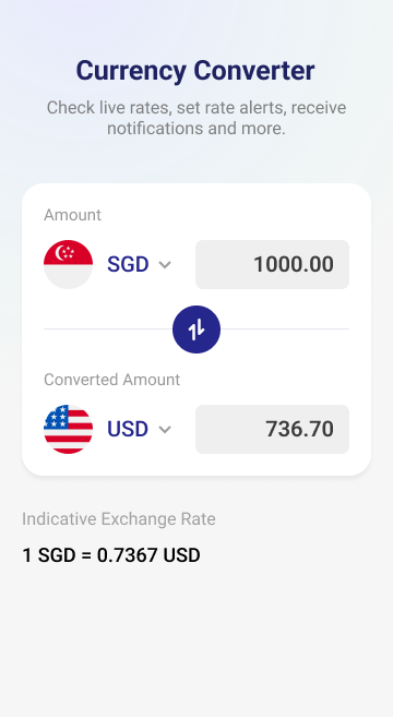Open the SGD currency code selector
The width and height of the screenshot is (393, 717).
pyautogui.click(x=128, y=264)
